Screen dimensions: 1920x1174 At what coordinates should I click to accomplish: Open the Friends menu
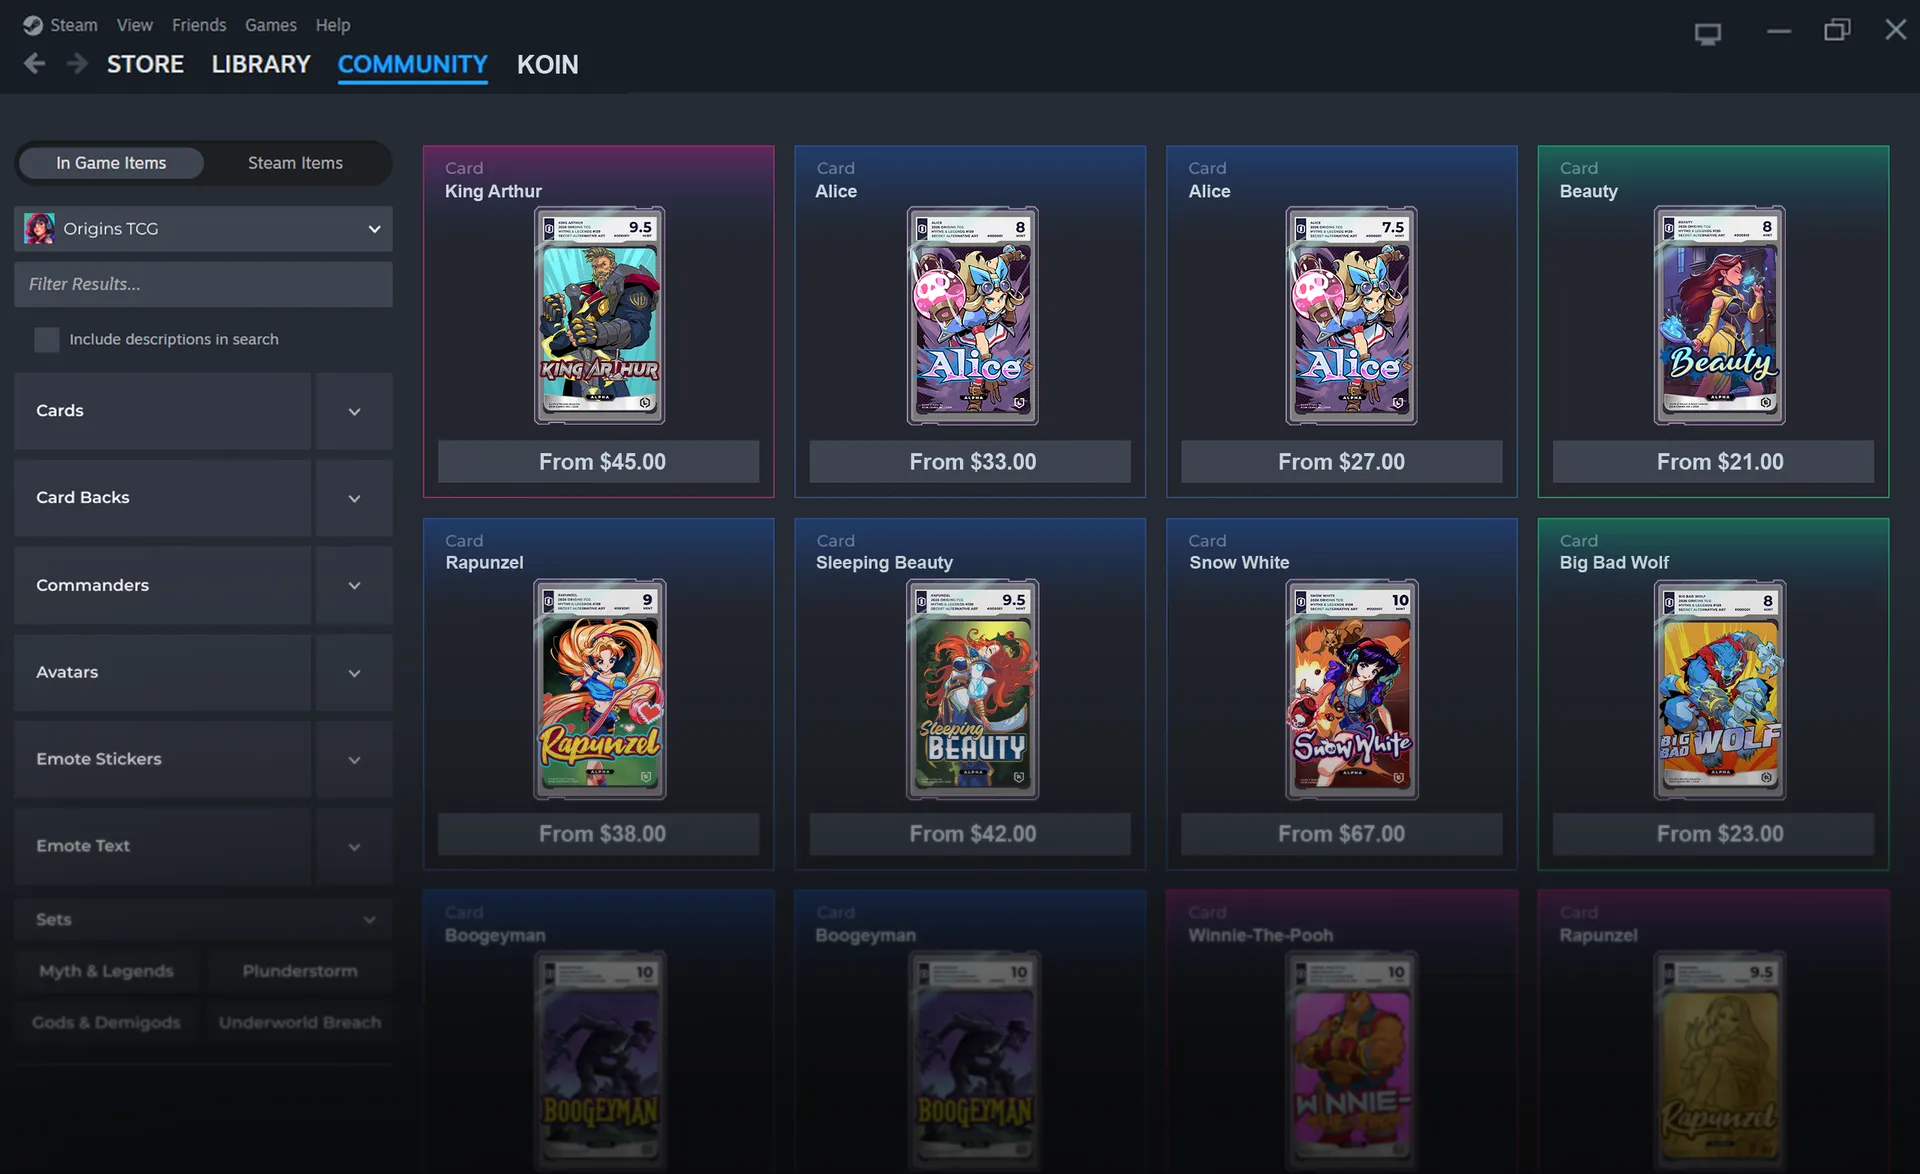(199, 25)
